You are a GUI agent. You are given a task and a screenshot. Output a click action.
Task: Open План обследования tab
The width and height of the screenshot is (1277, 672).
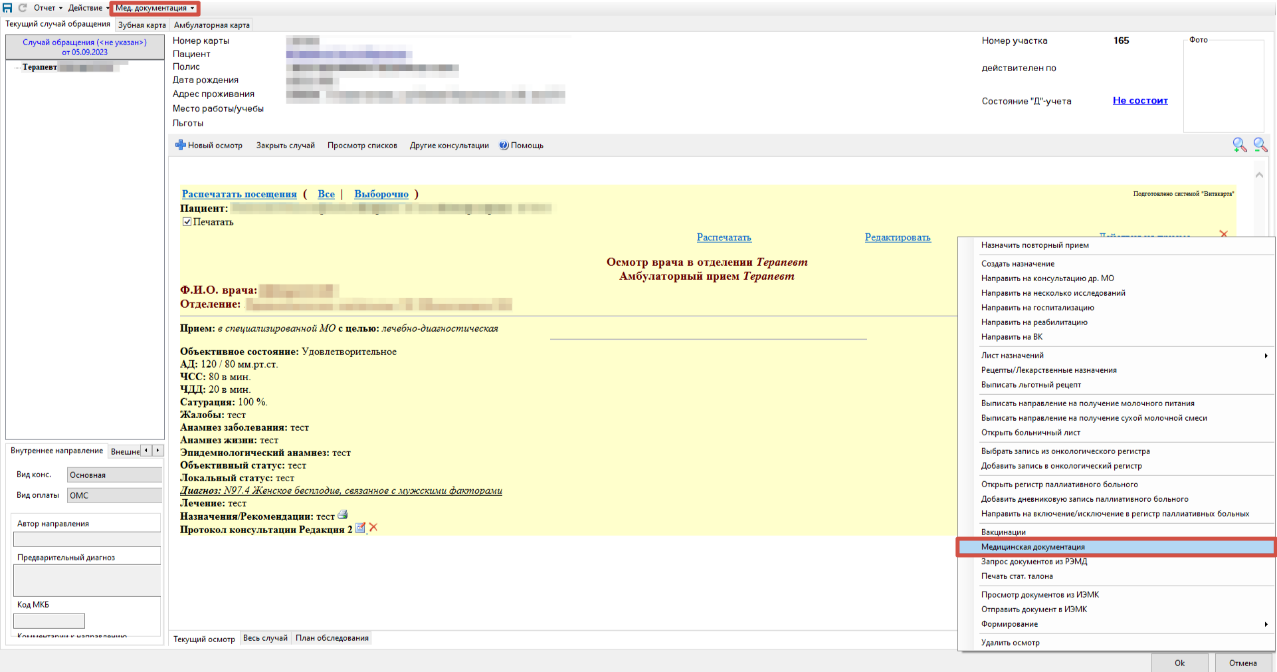click(x=332, y=638)
